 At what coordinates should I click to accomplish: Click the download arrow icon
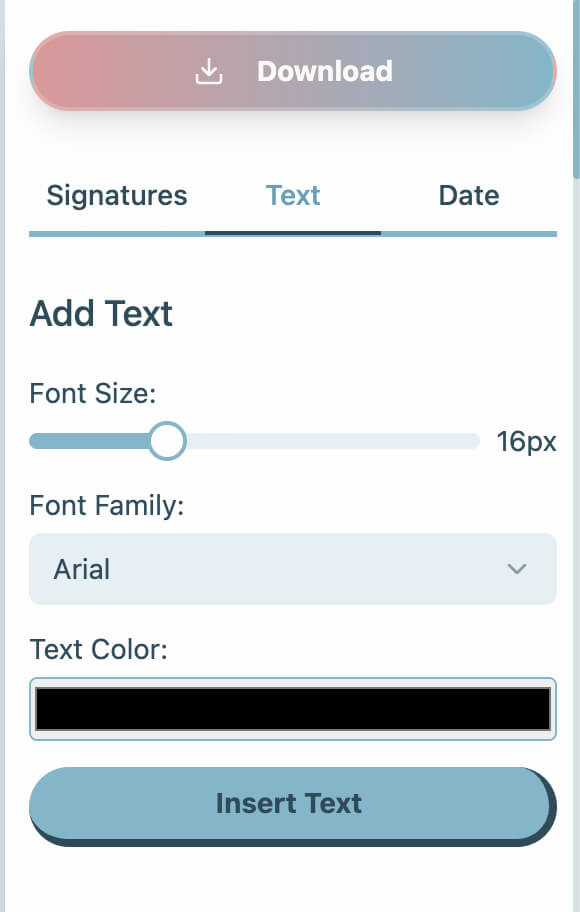click(x=208, y=70)
